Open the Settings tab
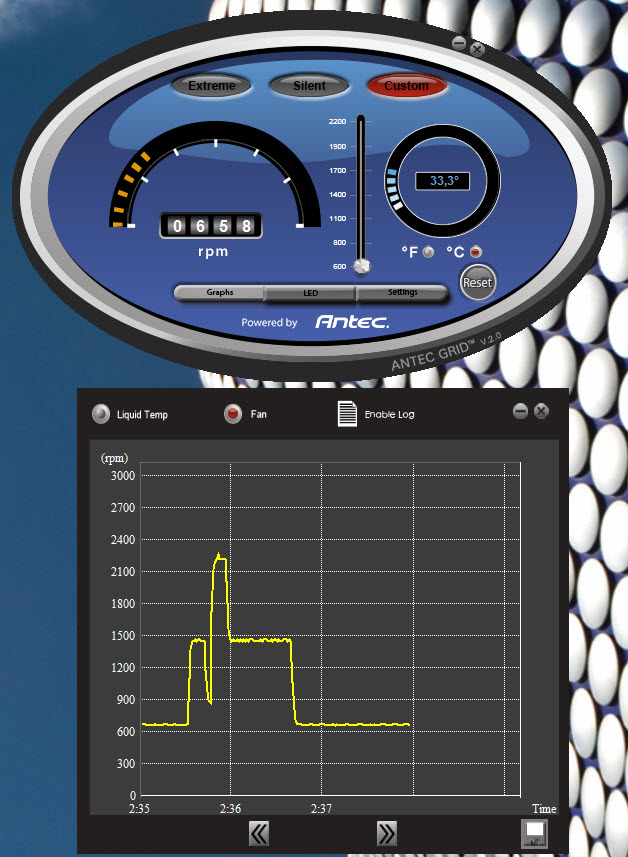The width and height of the screenshot is (628, 857). point(402,292)
